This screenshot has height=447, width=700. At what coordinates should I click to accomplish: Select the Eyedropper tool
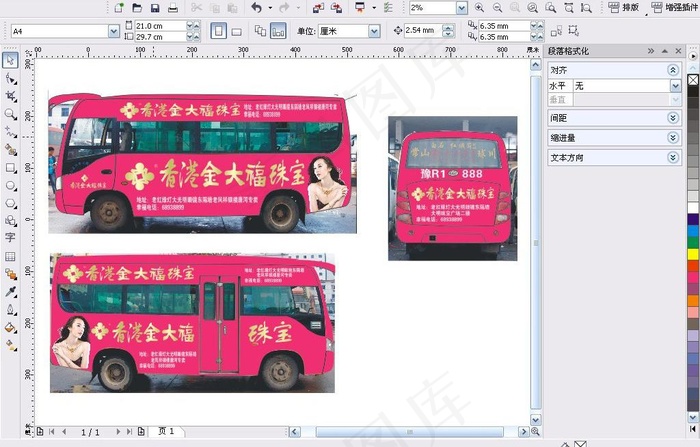[x=10, y=292]
